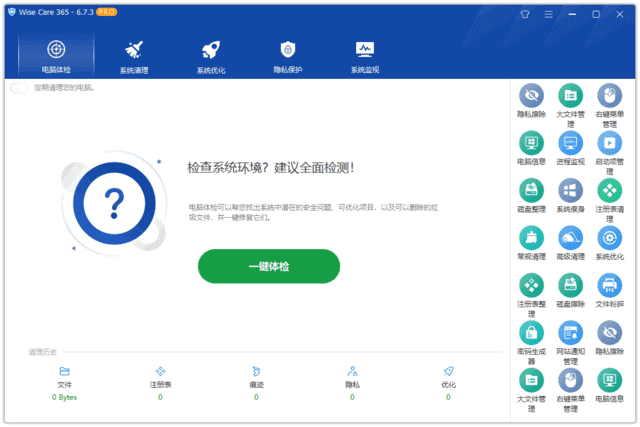Launch the 文件粉碎 file shredder tool
640x427 pixels.
(x=610, y=285)
